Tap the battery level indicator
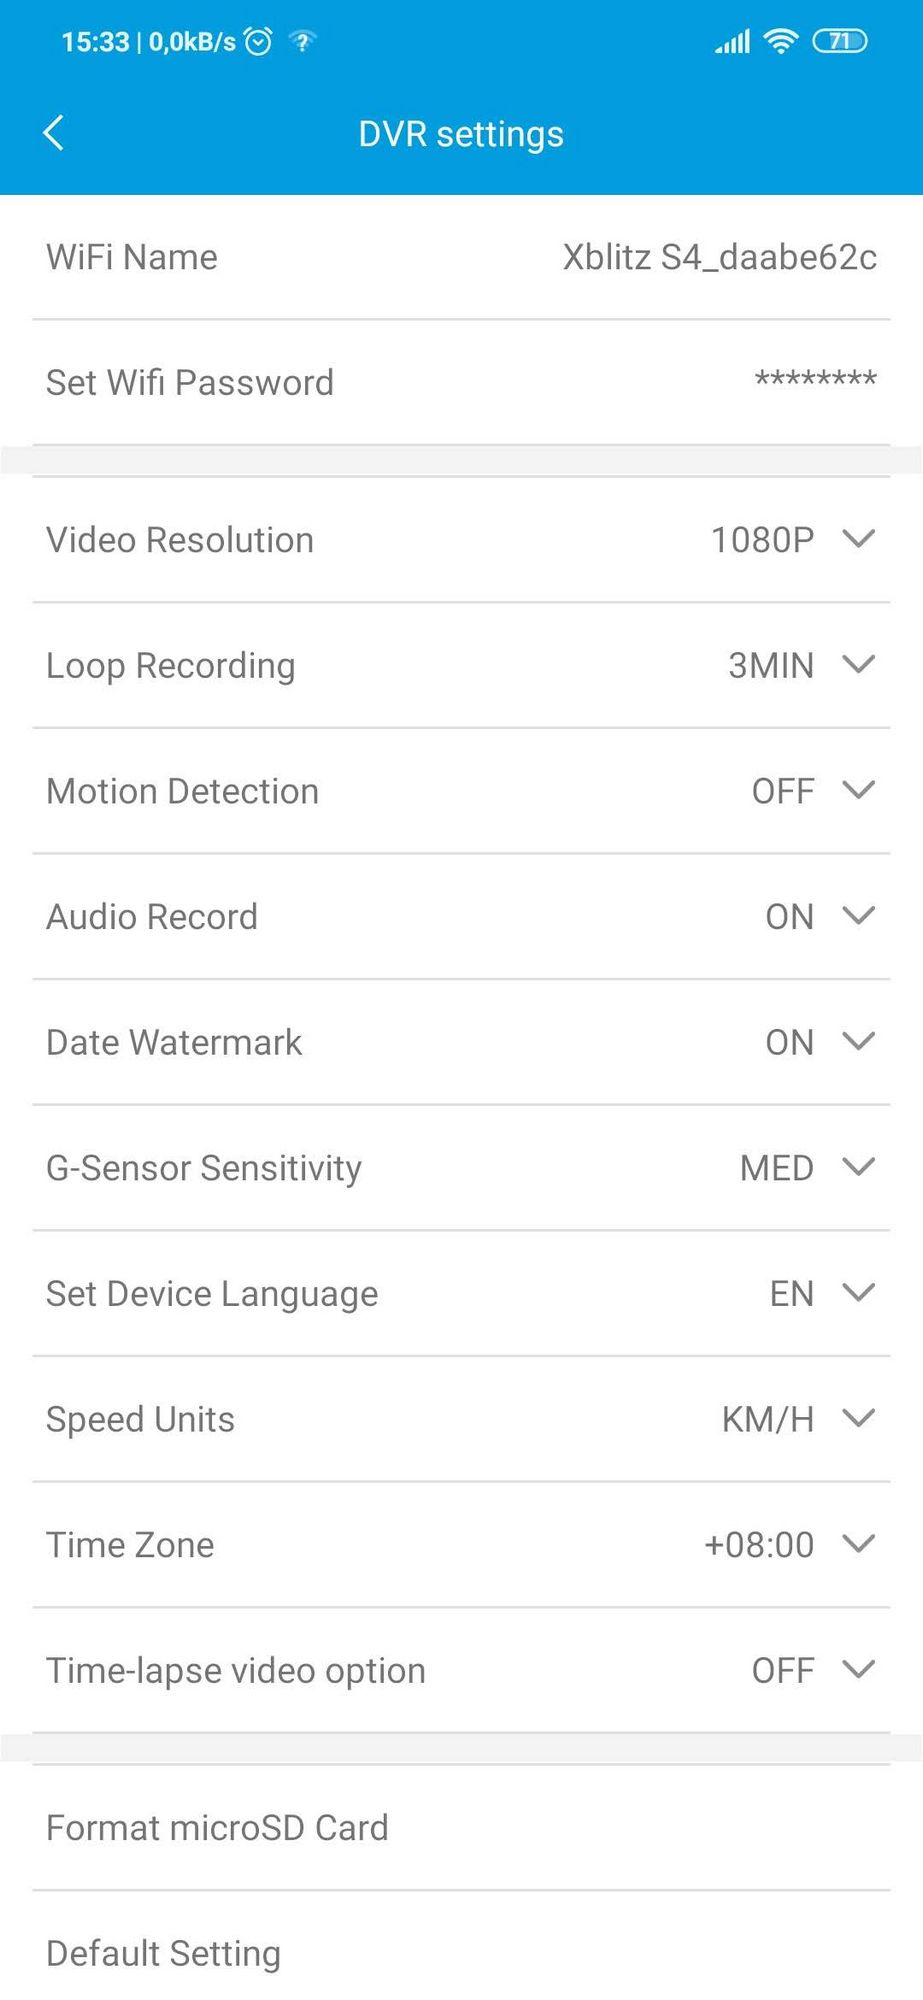923x2000 pixels. click(x=839, y=41)
